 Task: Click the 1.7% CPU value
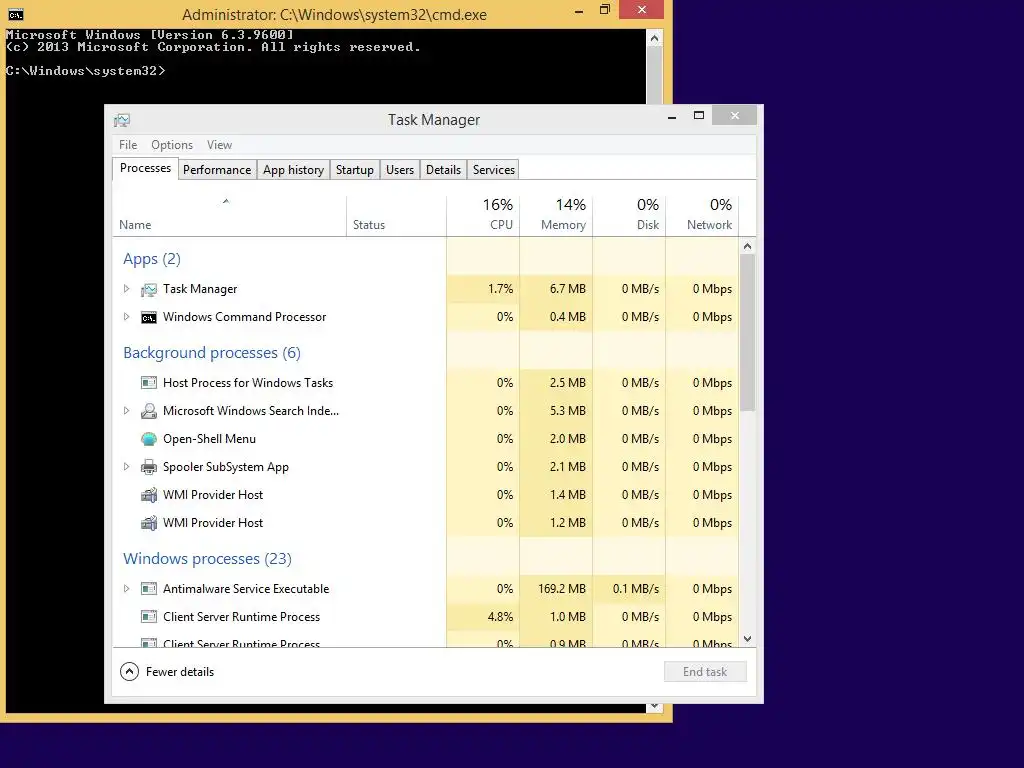point(500,289)
